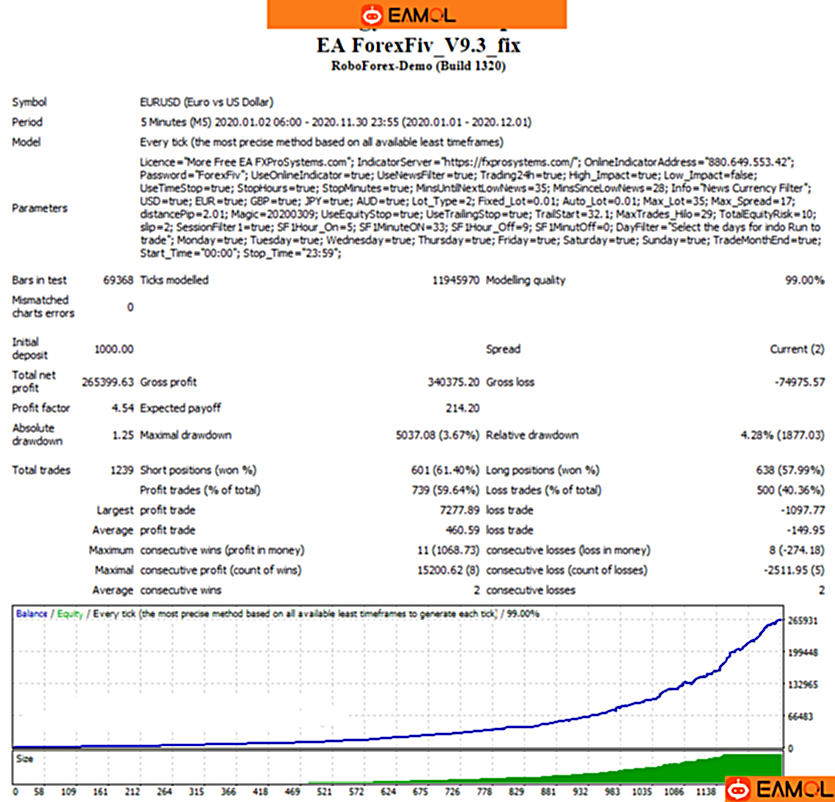Click the gross loss value -74975.57
Screen dimensions: 835x802
click(800, 382)
